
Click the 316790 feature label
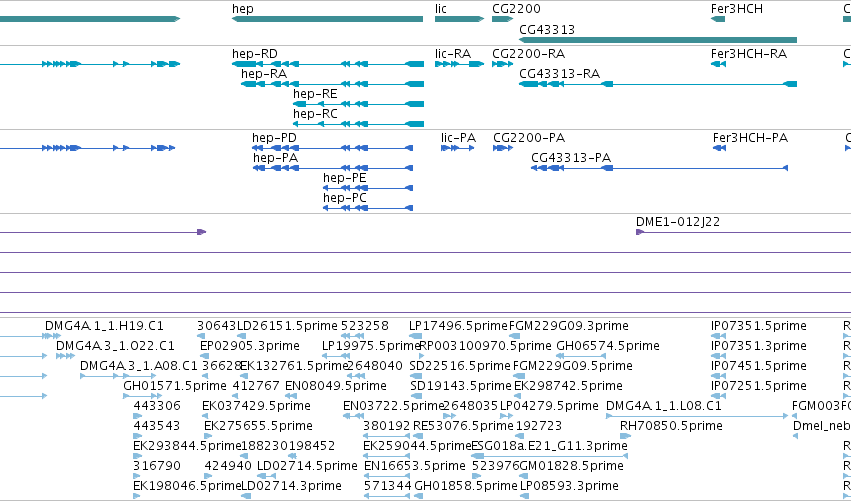(x=157, y=466)
